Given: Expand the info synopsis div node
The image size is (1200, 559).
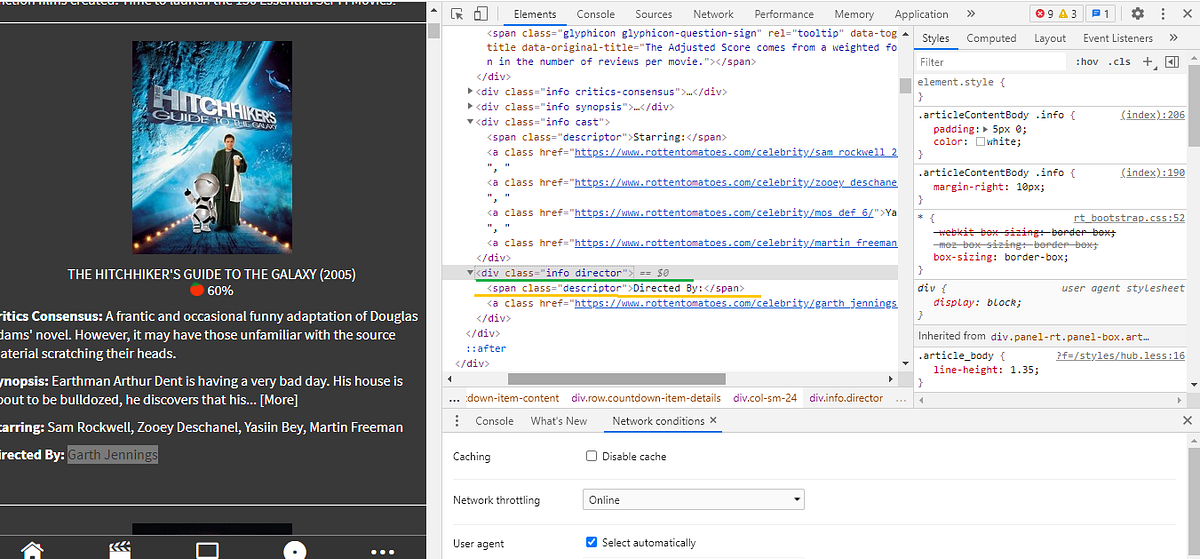Looking at the screenshot, I should pyautogui.click(x=472, y=107).
